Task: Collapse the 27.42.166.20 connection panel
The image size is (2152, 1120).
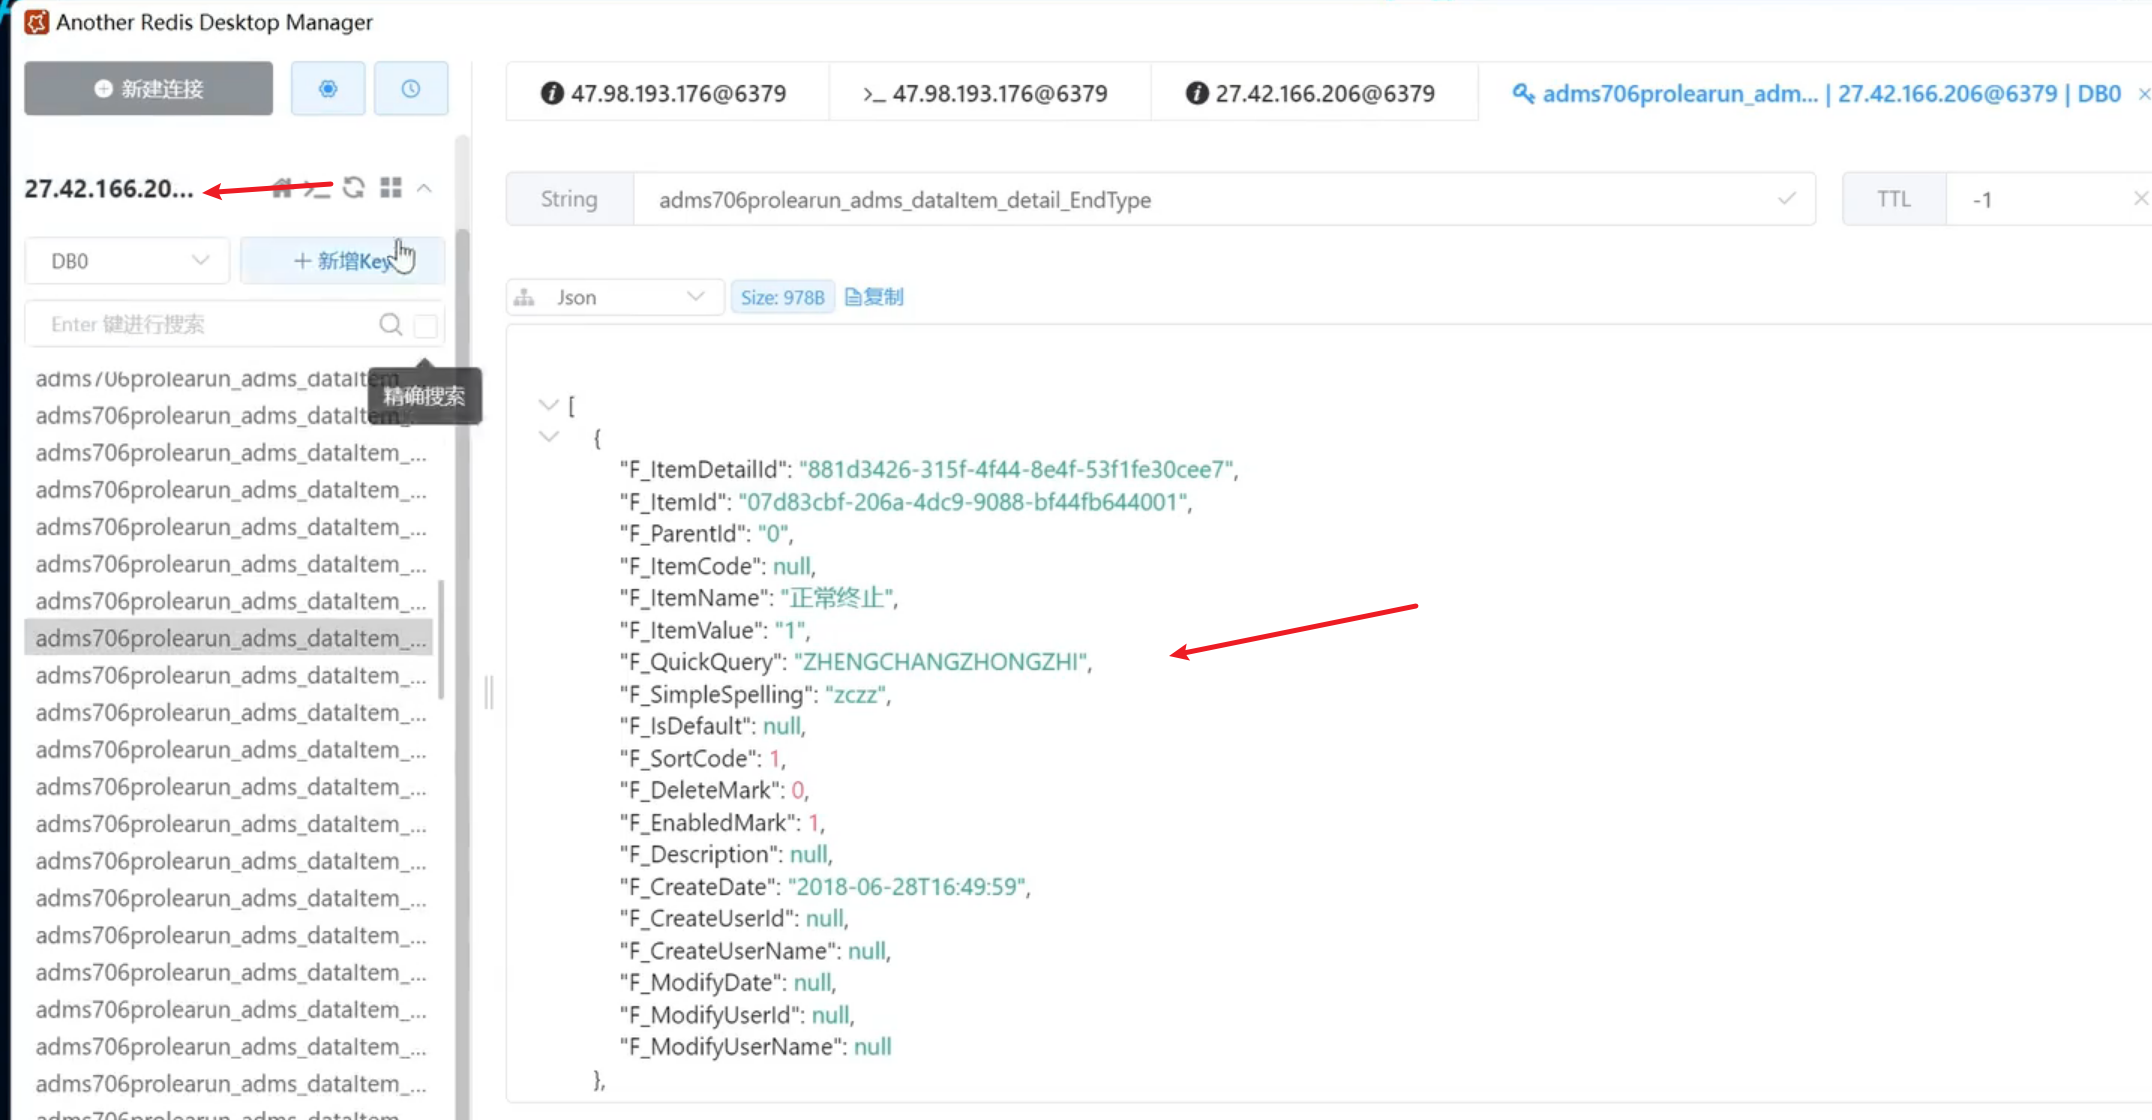Action: [x=425, y=188]
